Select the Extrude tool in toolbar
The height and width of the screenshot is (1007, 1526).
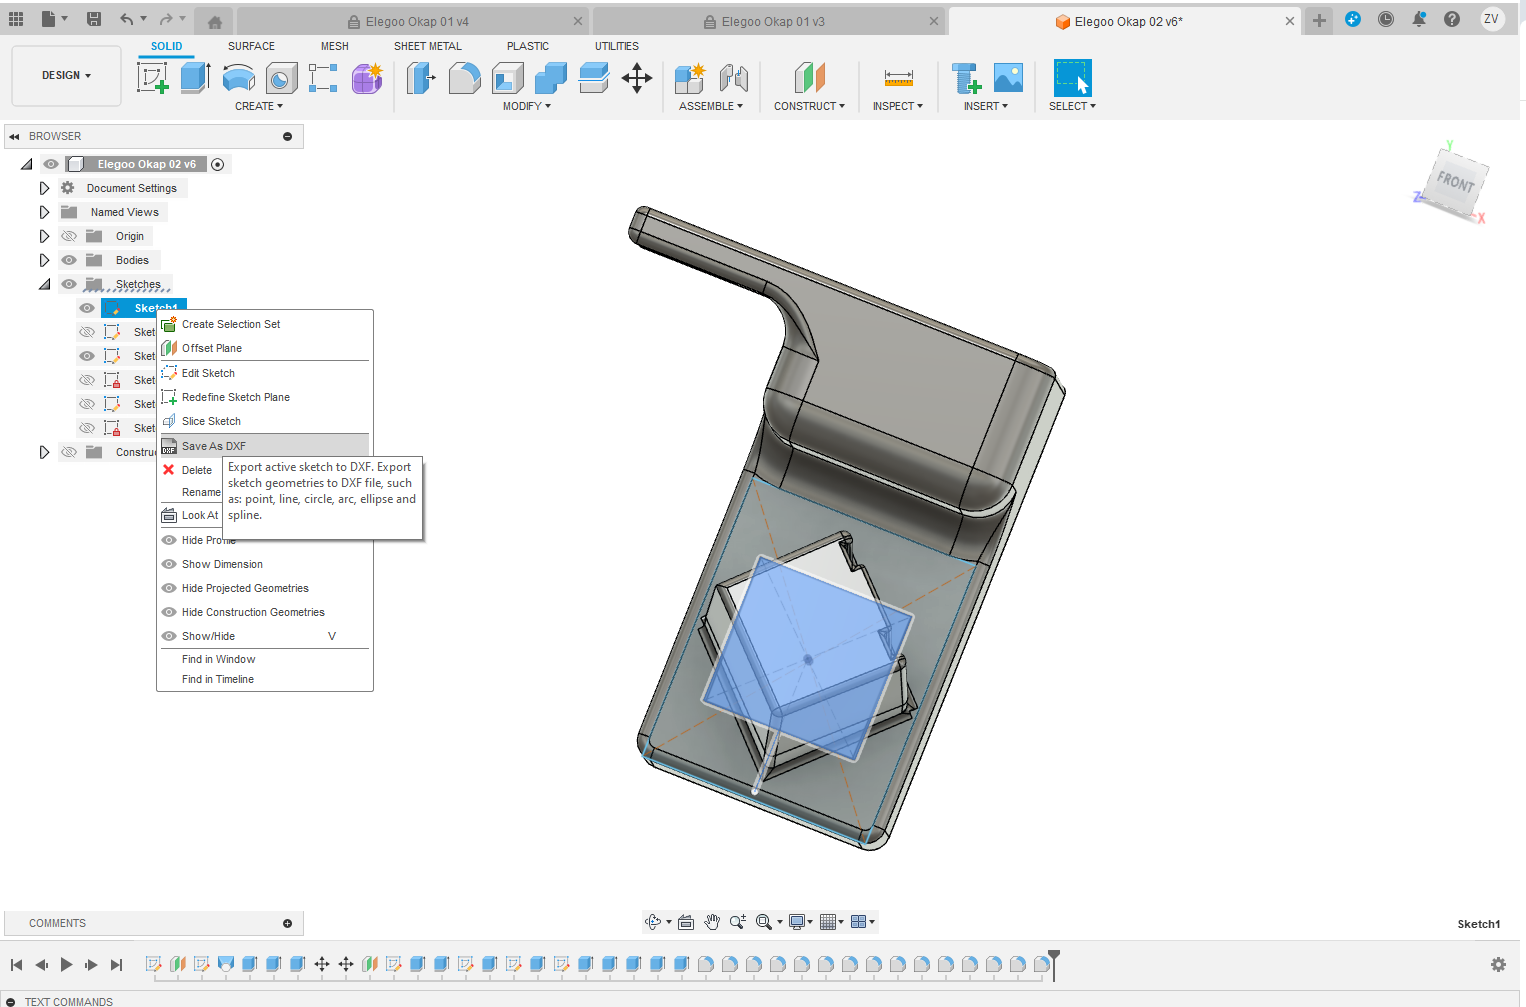[x=195, y=78]
